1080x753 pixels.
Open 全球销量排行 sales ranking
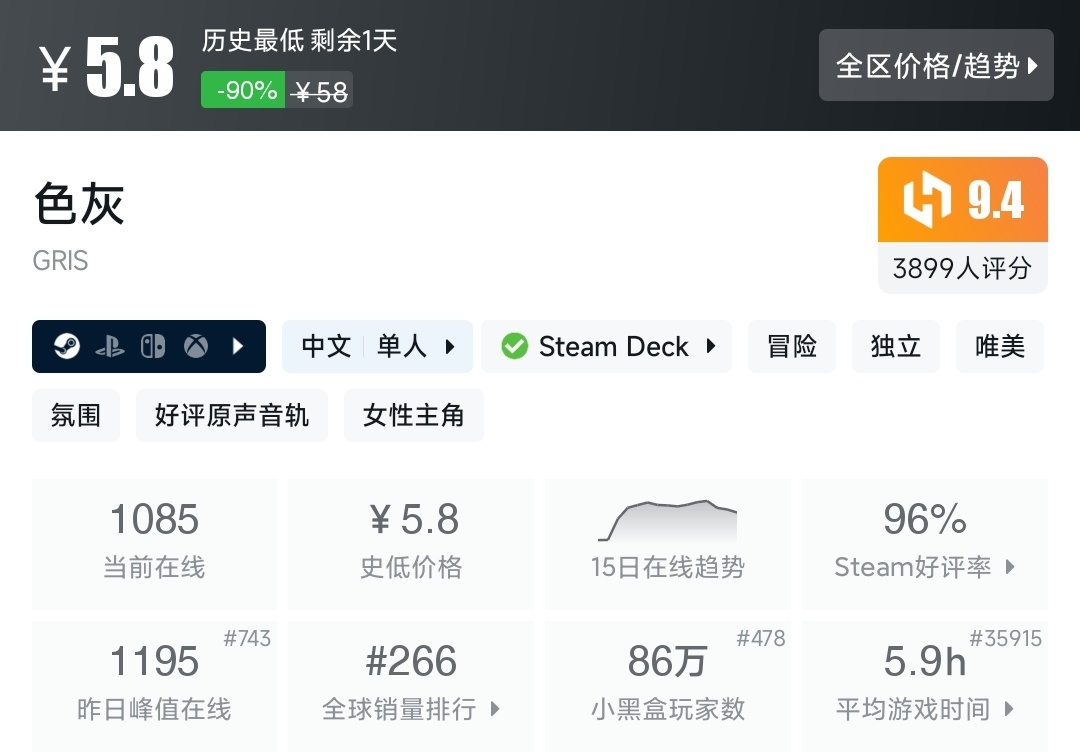411,686
